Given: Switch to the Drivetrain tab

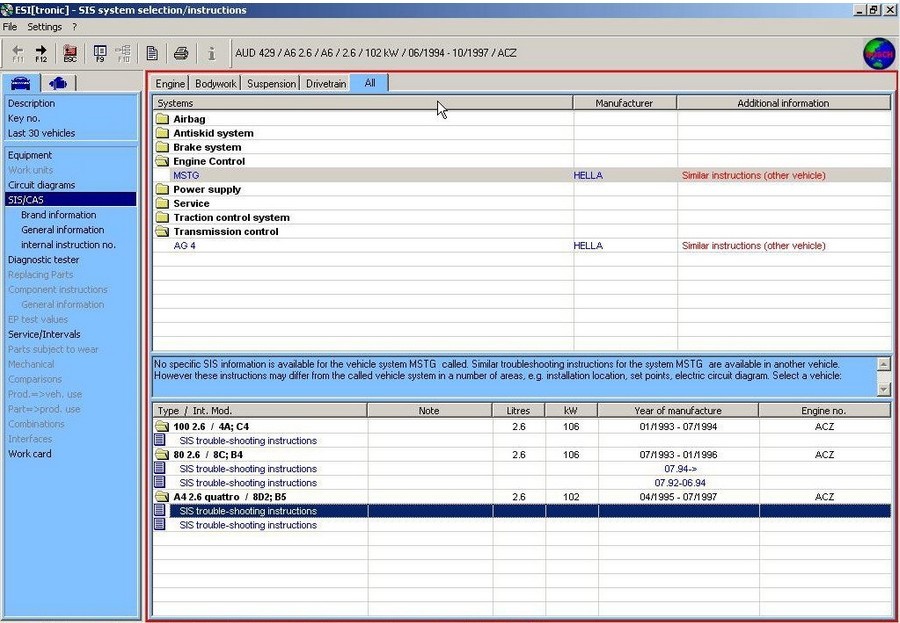Looking at the screenshot, I should point(326,84).
